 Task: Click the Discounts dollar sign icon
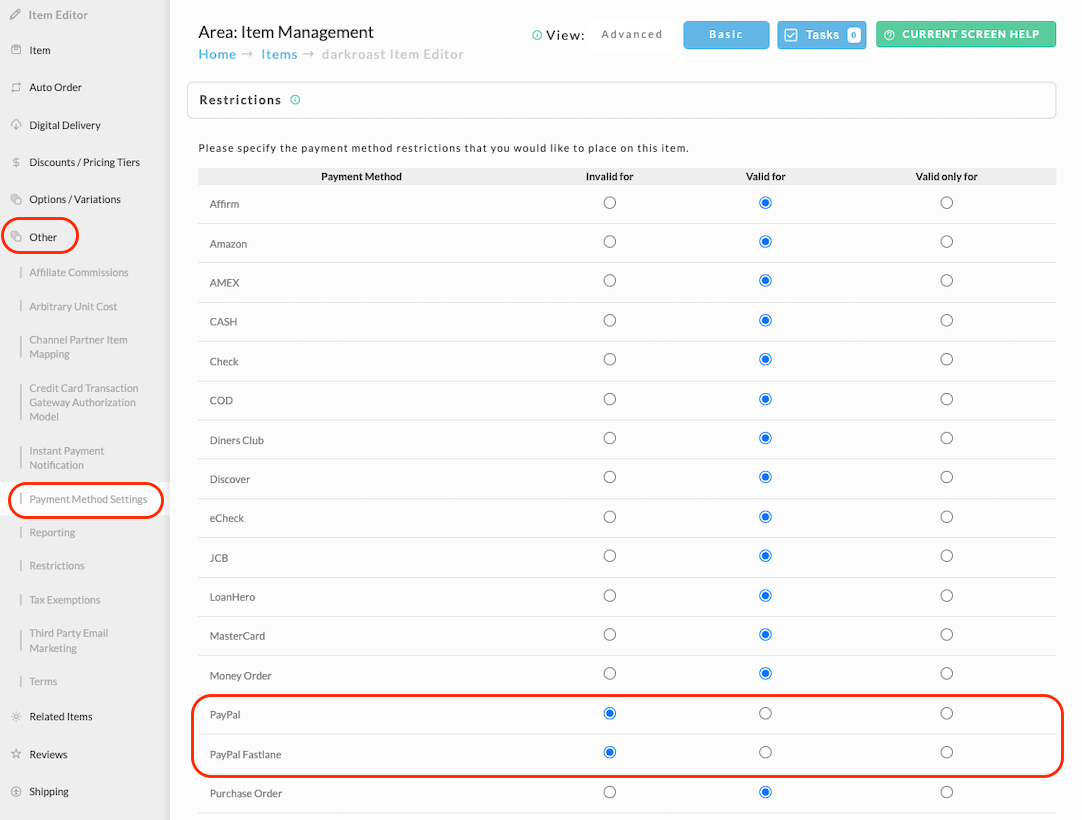pos(16,162)
